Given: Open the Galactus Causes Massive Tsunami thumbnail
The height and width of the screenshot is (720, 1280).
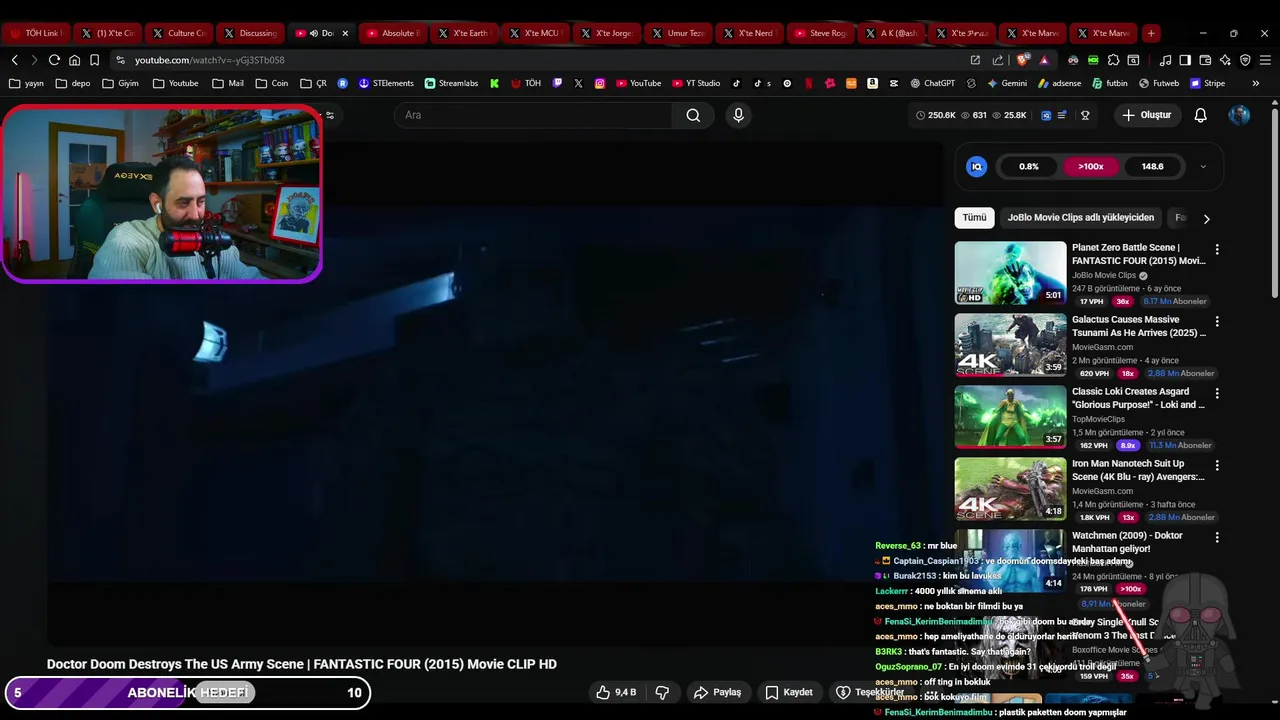Looking at the screenshot, I should pyautogui.click(x=1010, y=344).
